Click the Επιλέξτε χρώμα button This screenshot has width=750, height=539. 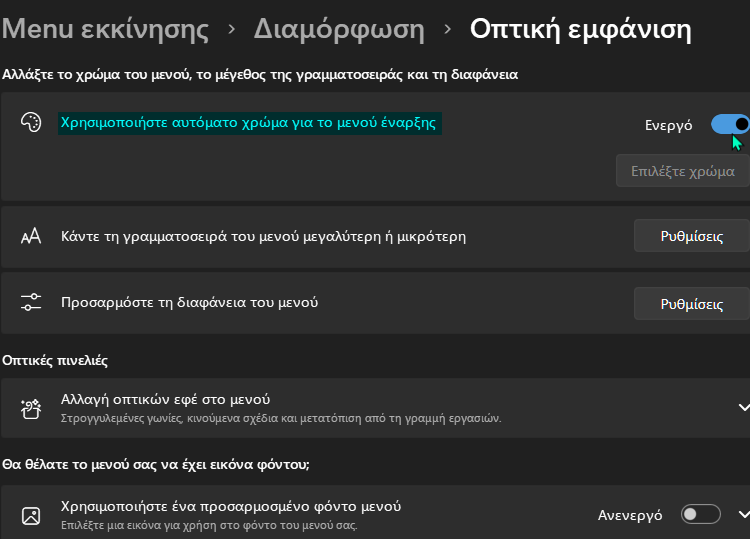pyautogui.click(x=683, y=171)
